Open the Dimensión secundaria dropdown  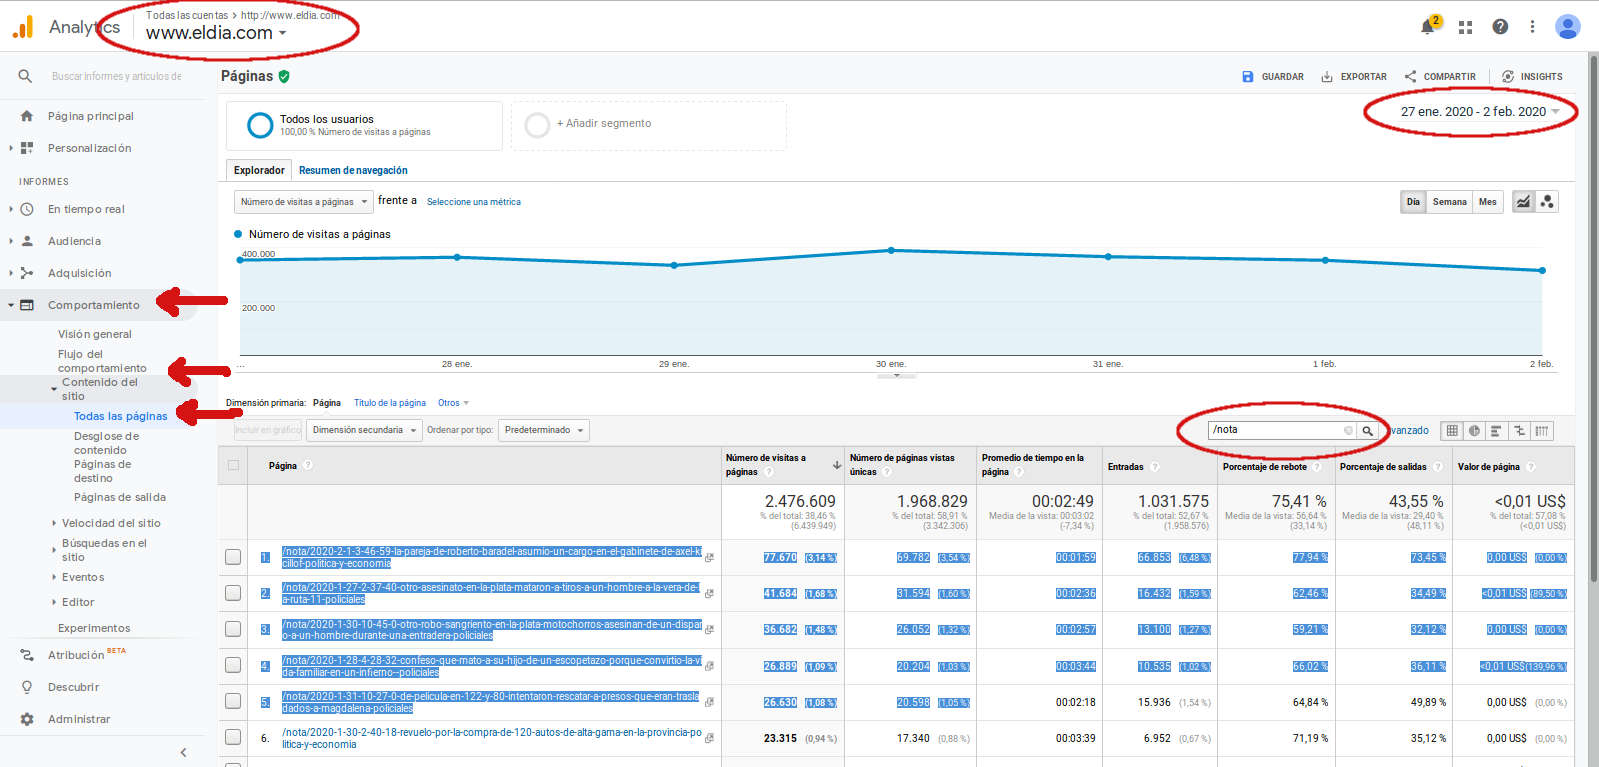[x=364, y=430]
